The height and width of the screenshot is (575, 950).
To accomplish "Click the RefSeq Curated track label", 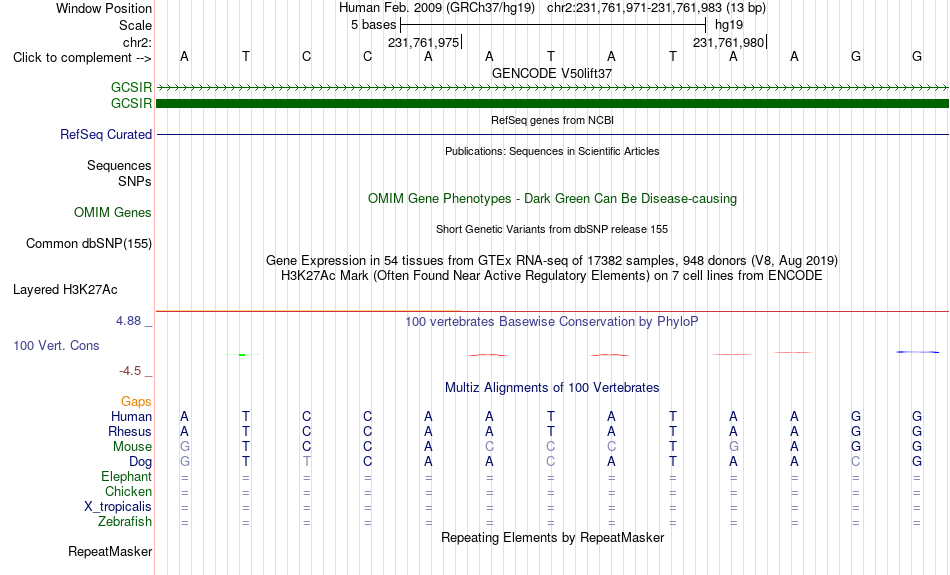I will coord(106,135).
